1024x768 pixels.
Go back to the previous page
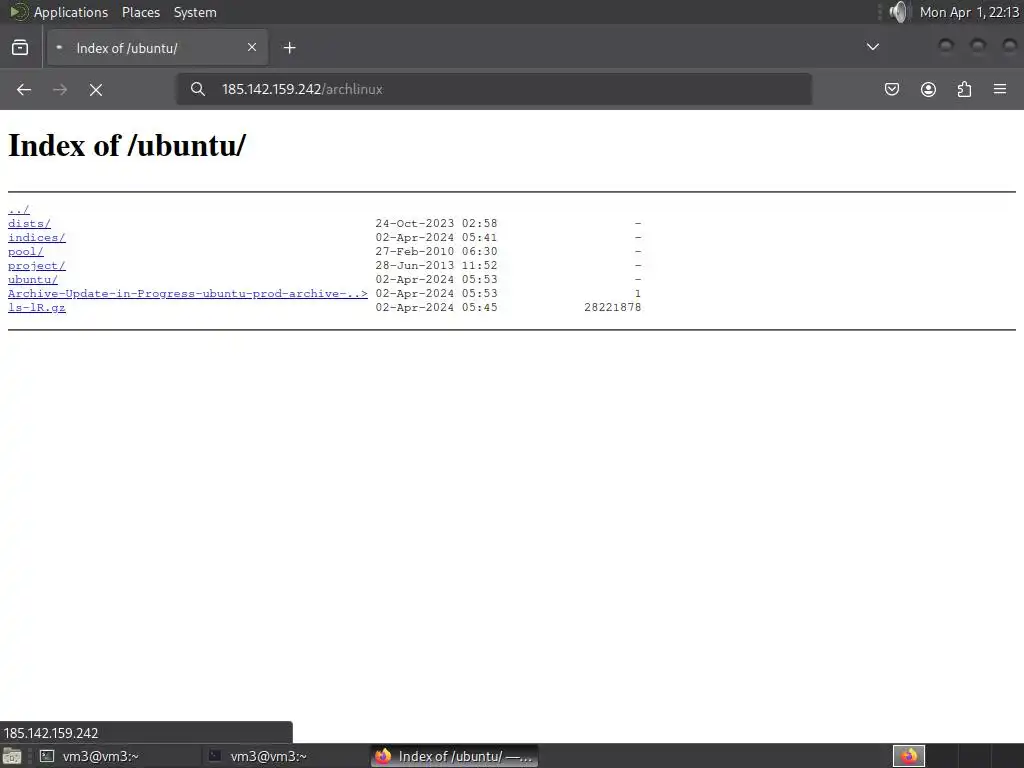pyautogui.click(x=24, y=89)
